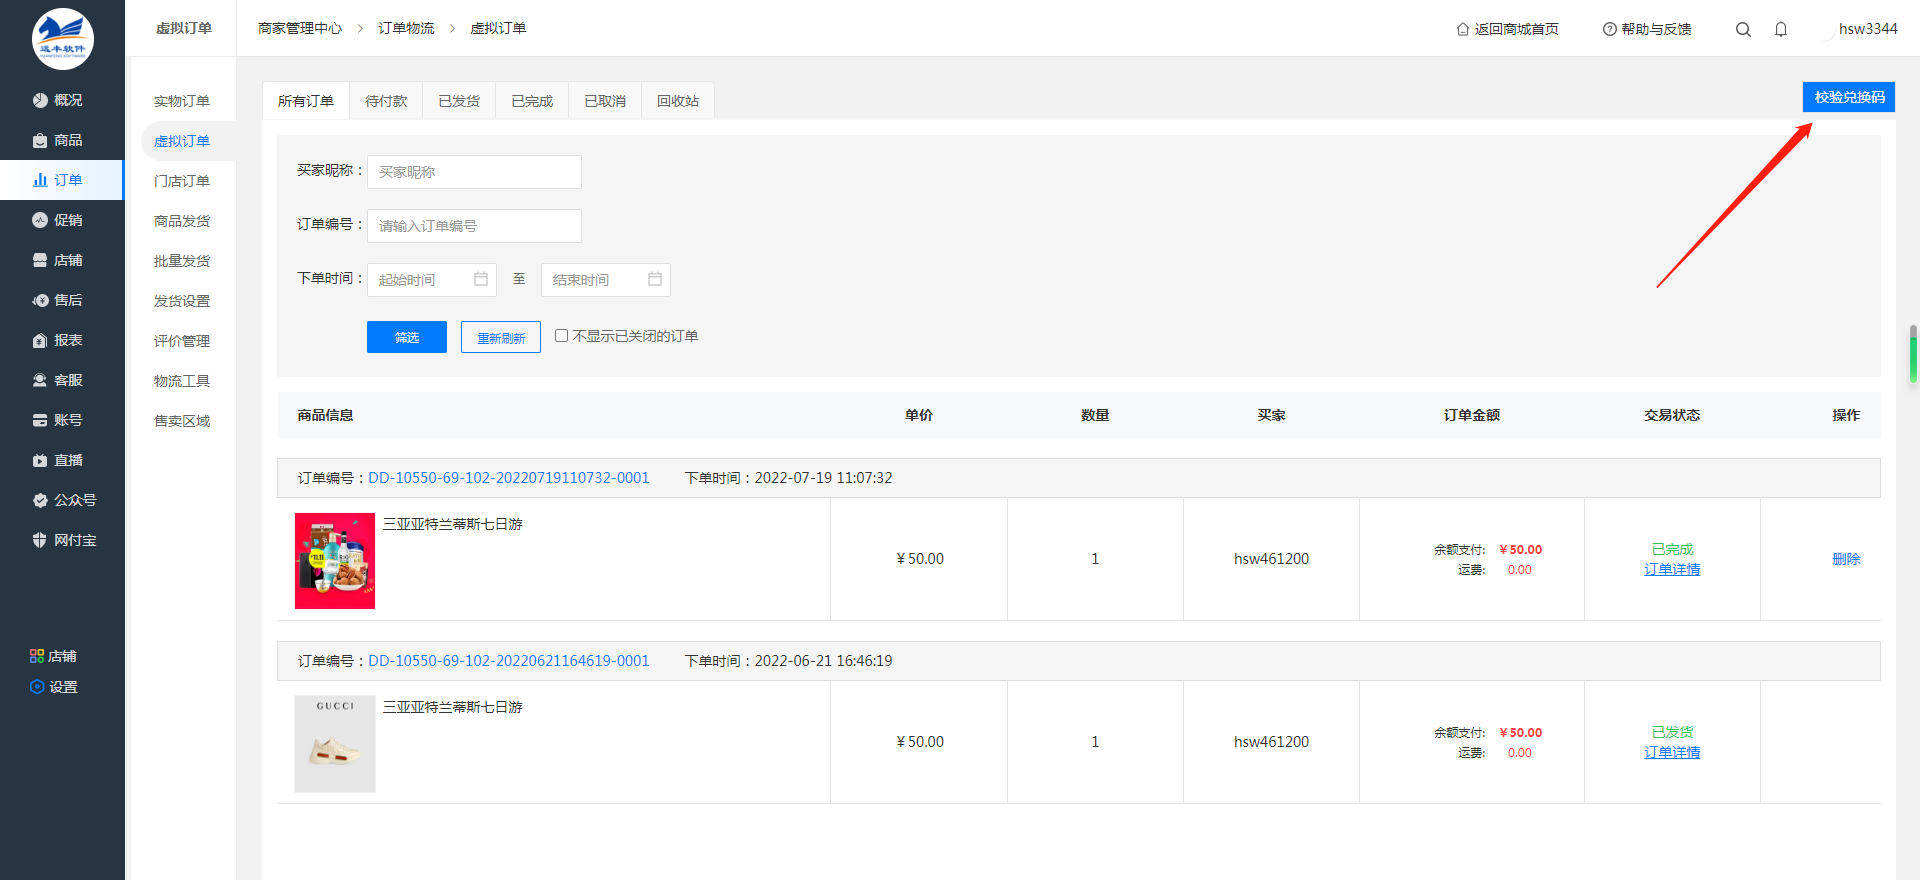This screenshot has width=1920, height=880.
Task: Open 商品发货 in the submenu
Action: pyautogui.click(x=182, y=221)
